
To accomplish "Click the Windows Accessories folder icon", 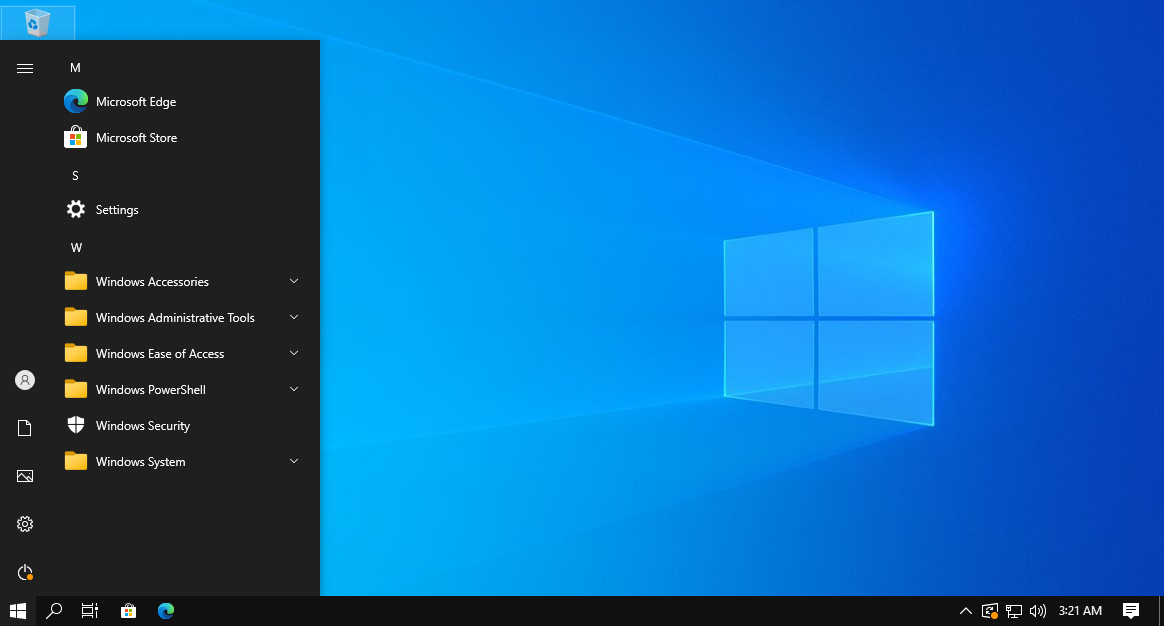I will pyautogui.click(x=76, y=281).
